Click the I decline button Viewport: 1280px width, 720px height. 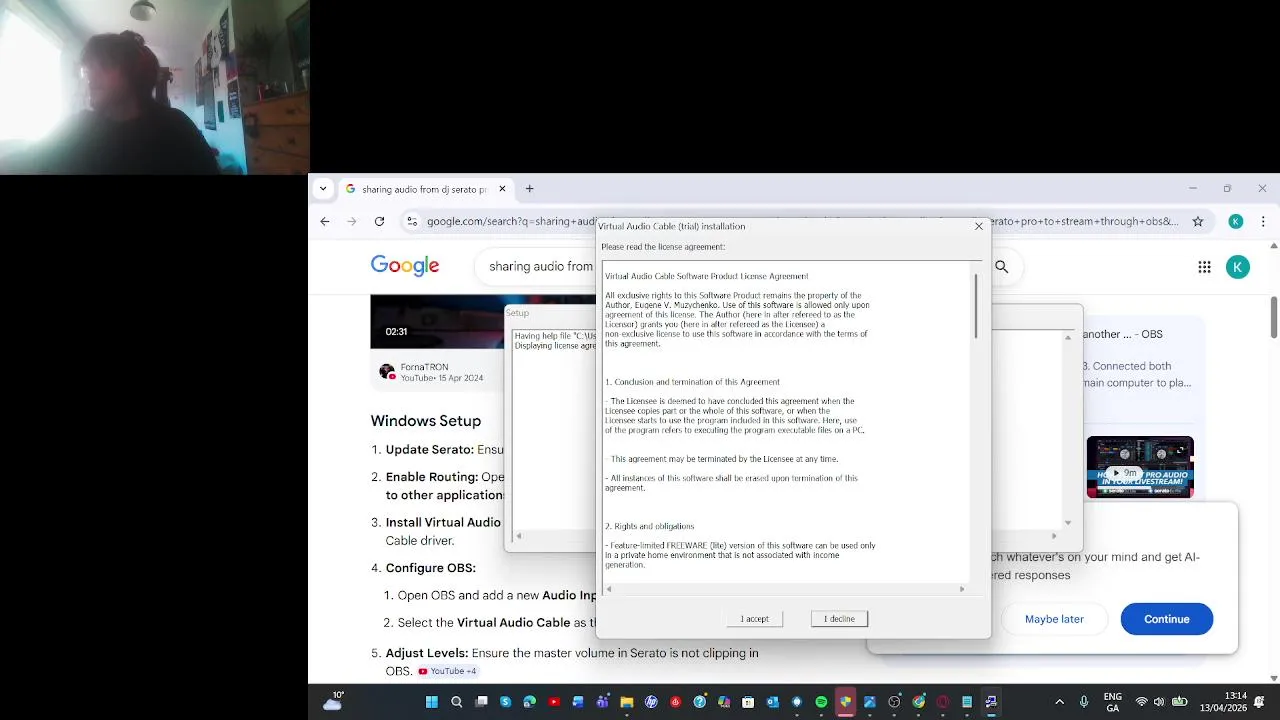coord(839,619)
